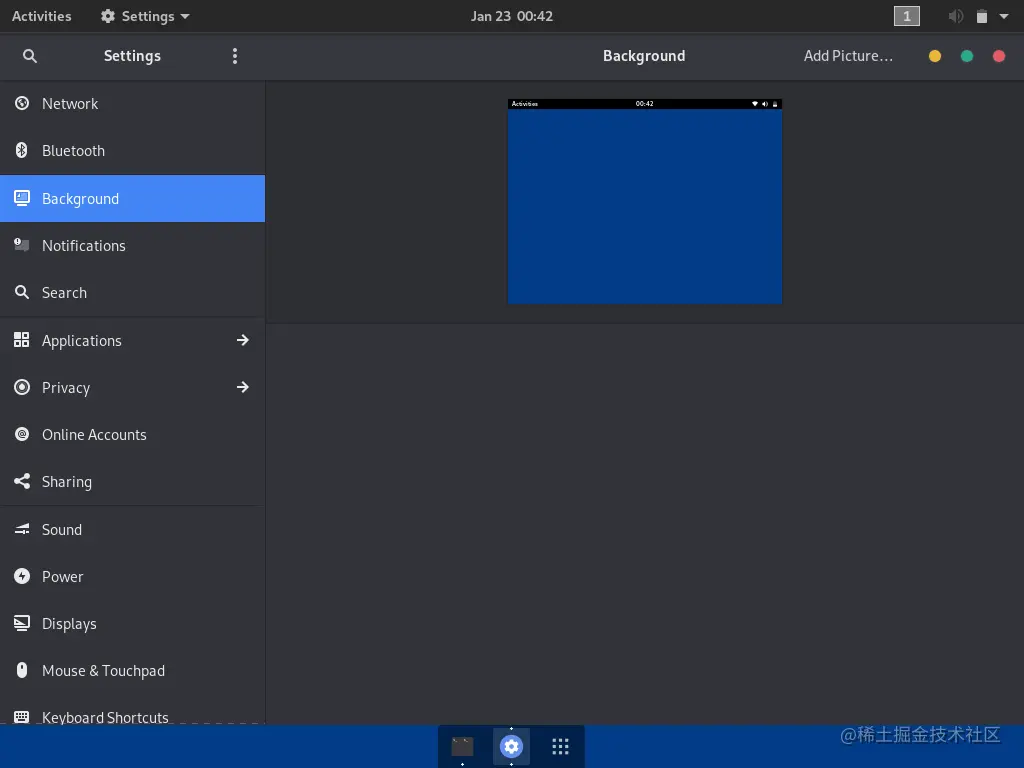Click the Sharing icon in sidebar
The width and height of the screenshot is (1024, 768).
(22, 481)
